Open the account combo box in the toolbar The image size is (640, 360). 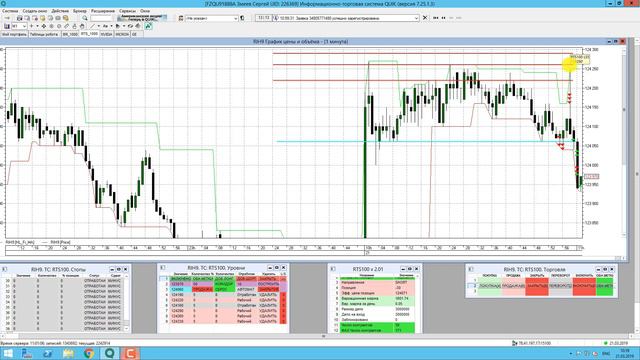[211, 18]
